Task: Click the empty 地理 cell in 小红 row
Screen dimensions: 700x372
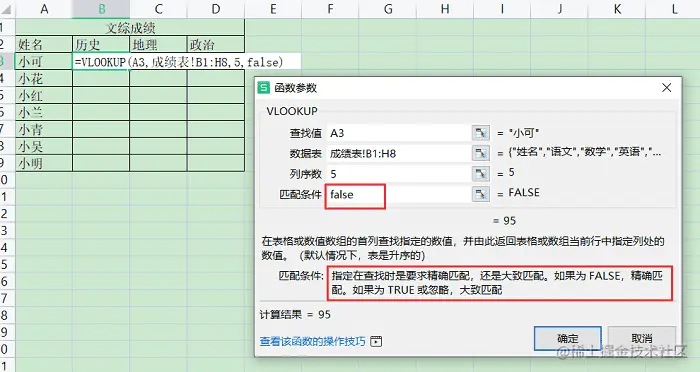Action: click(x=158, y=96)
